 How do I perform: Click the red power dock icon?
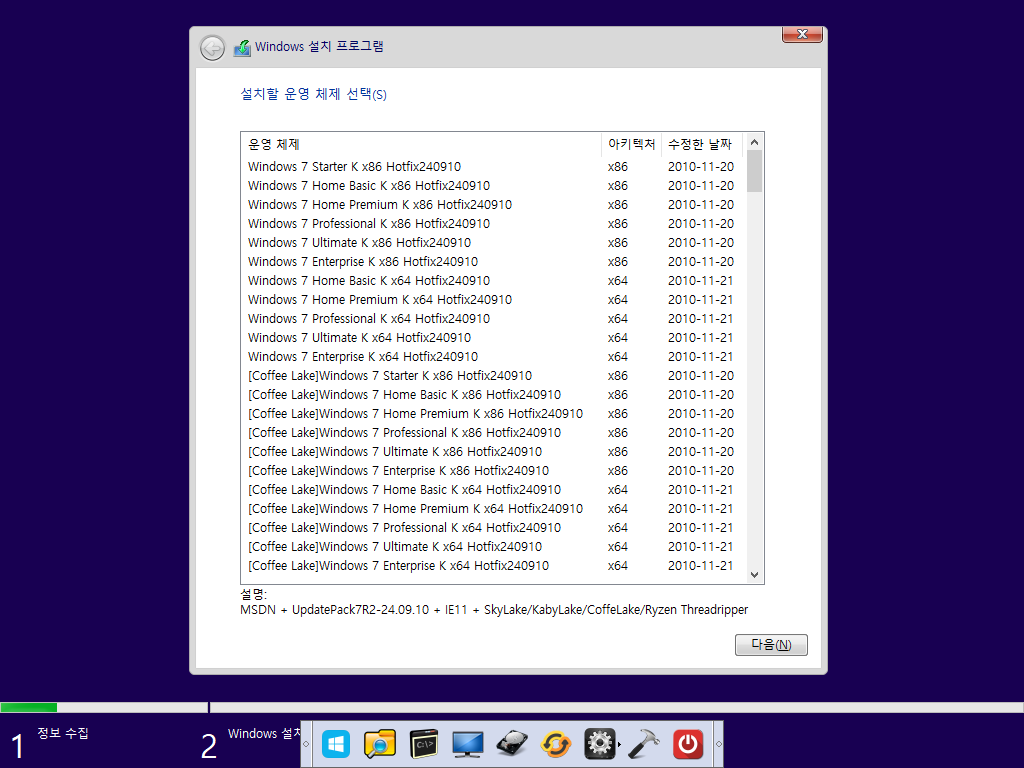pyautogui.click(x=688, y=744)
